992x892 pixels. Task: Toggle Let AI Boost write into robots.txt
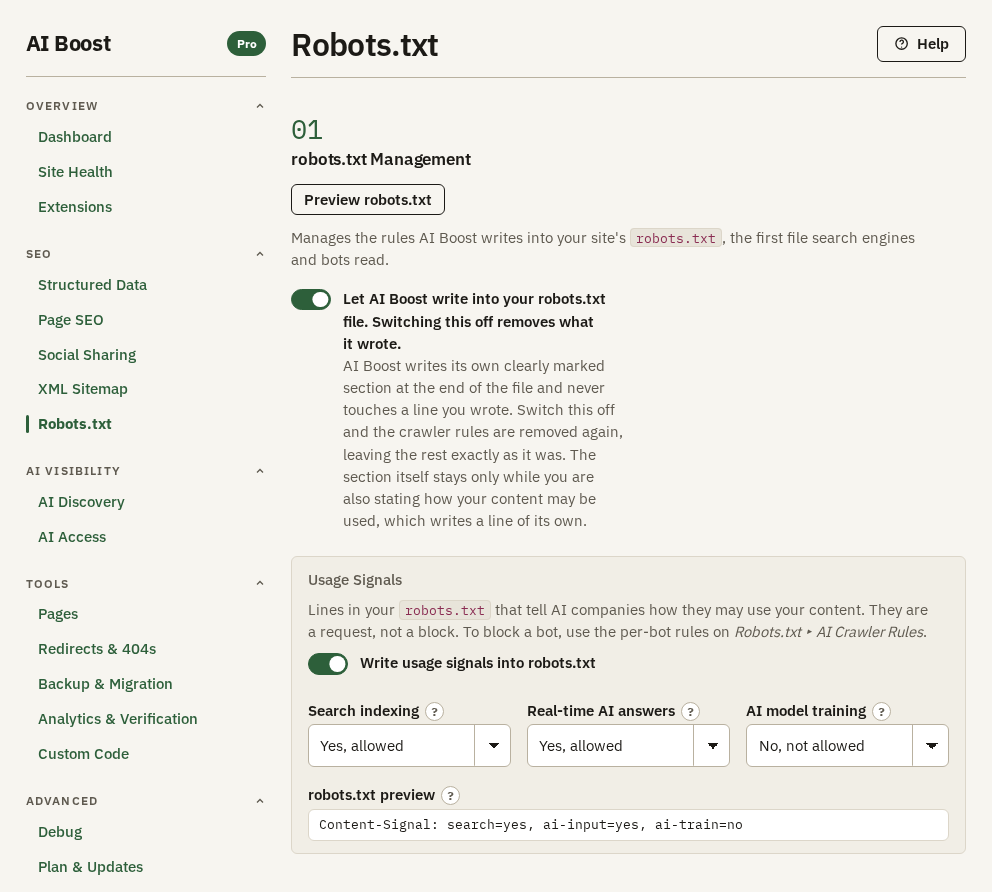pyautogui.click(x=311, y=299)
